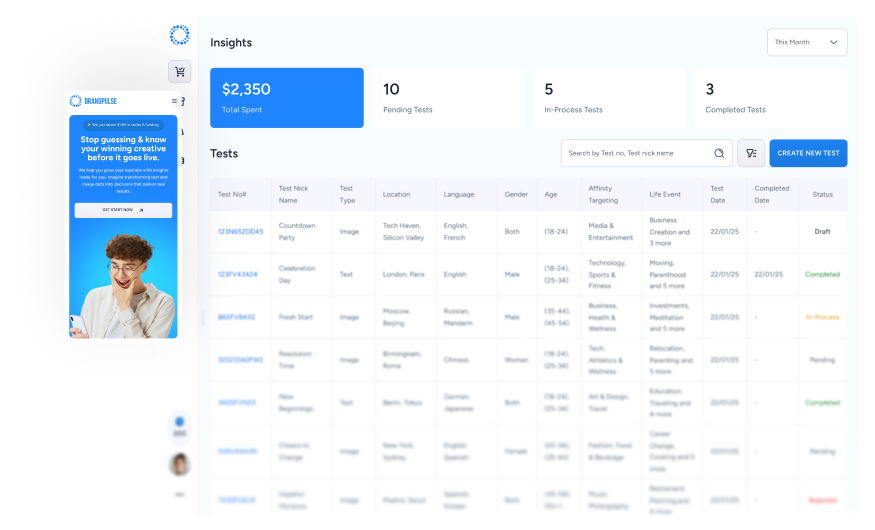
Task: Select the $2,350 Total Spent card
Action: 287,98
